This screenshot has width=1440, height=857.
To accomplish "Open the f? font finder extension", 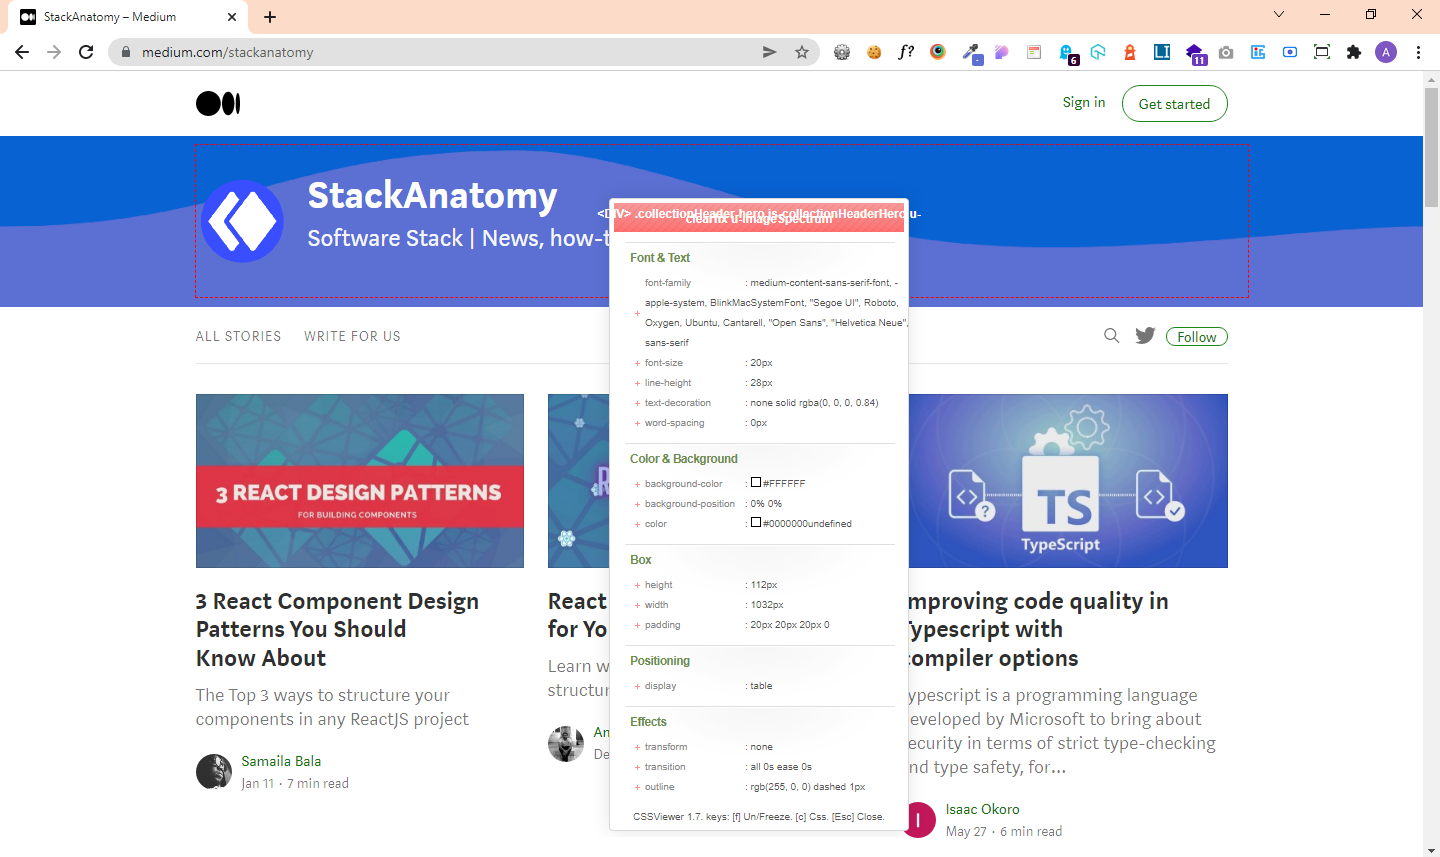I will click(906, 52).
